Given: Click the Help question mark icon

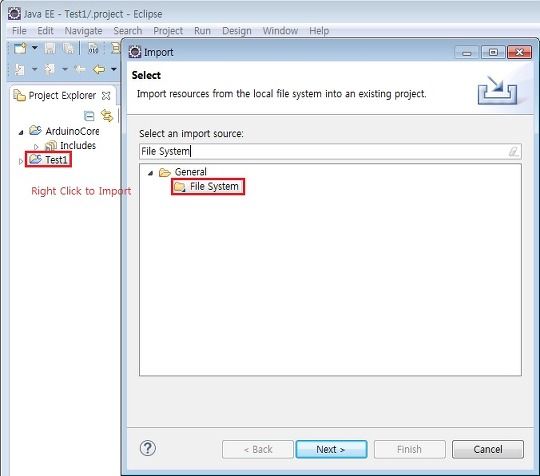Looking at the screenshot, I should 148,448.
